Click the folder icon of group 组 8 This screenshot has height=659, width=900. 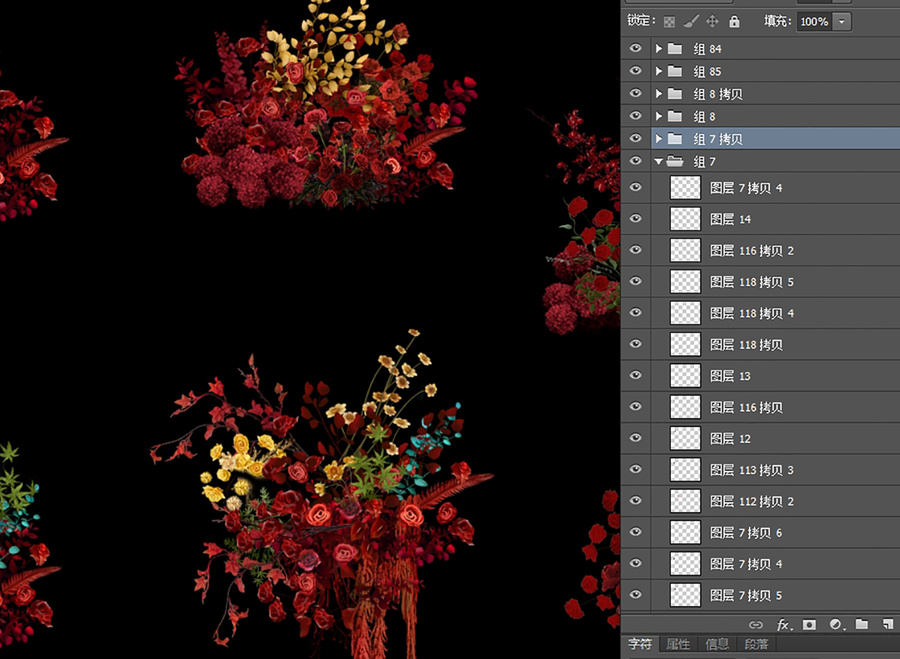pyautogui.click(x=675, y=116)
